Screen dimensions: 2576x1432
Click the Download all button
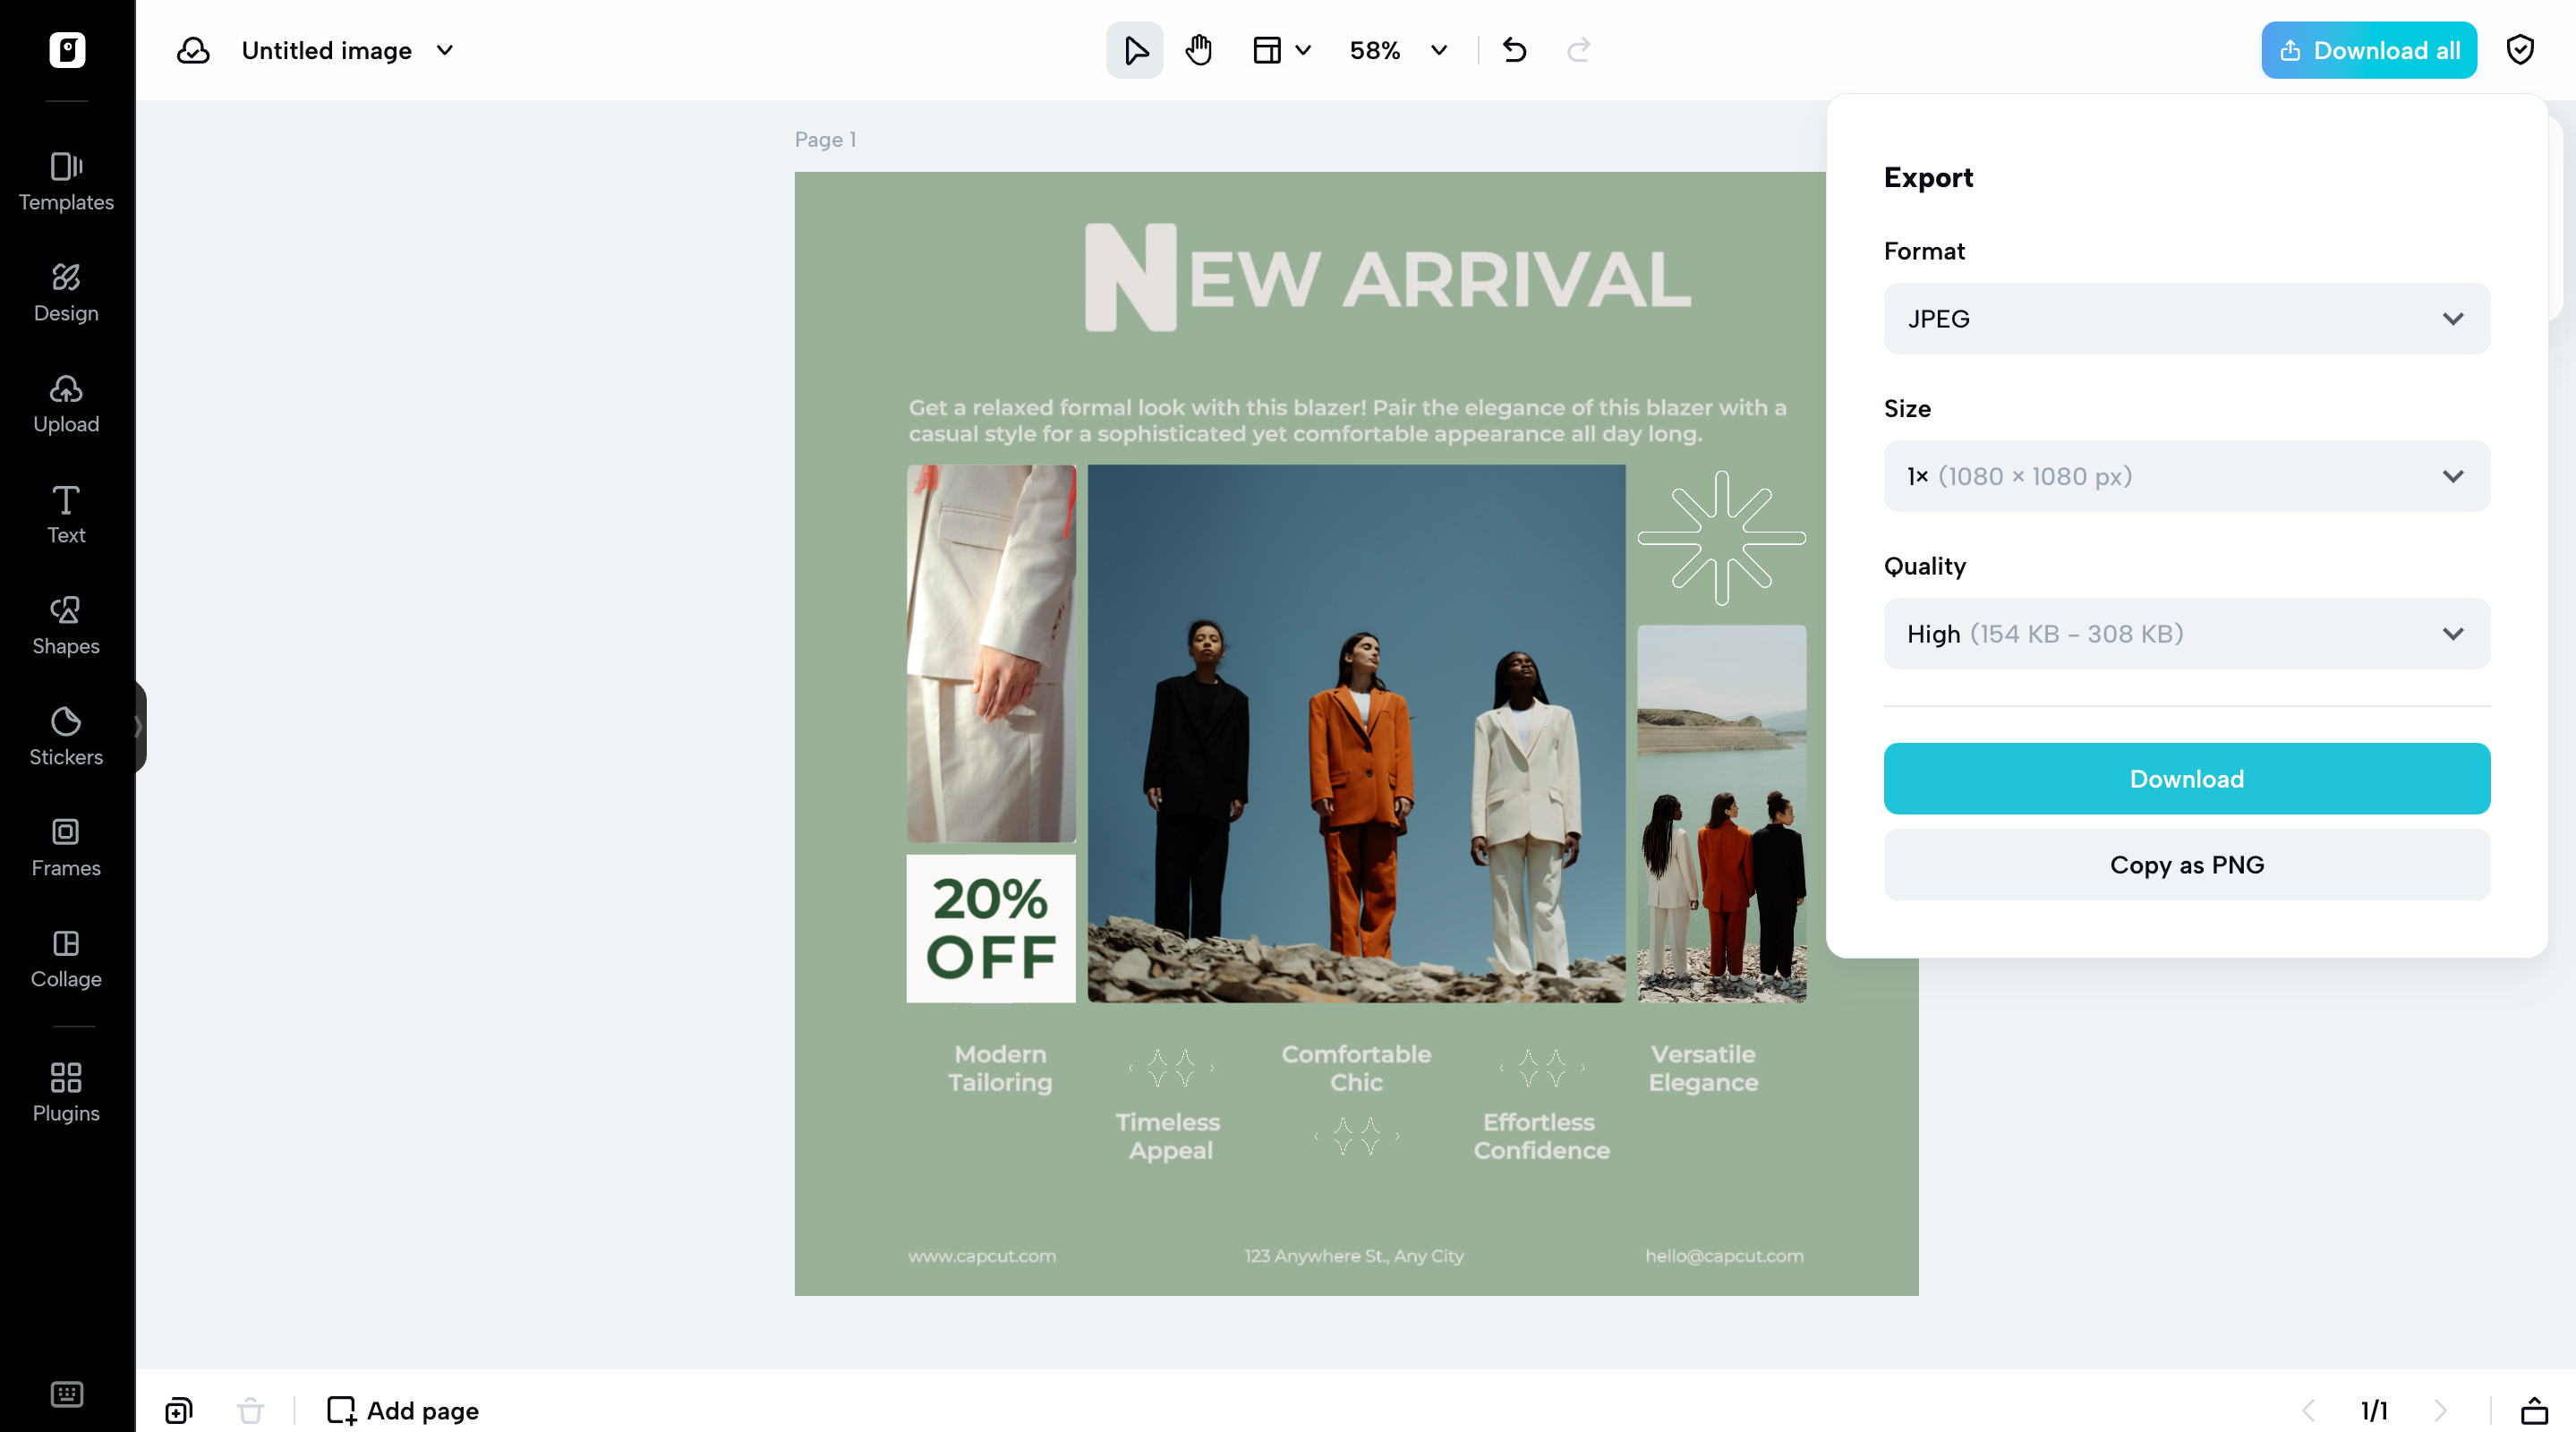(x=2368, y=49)
